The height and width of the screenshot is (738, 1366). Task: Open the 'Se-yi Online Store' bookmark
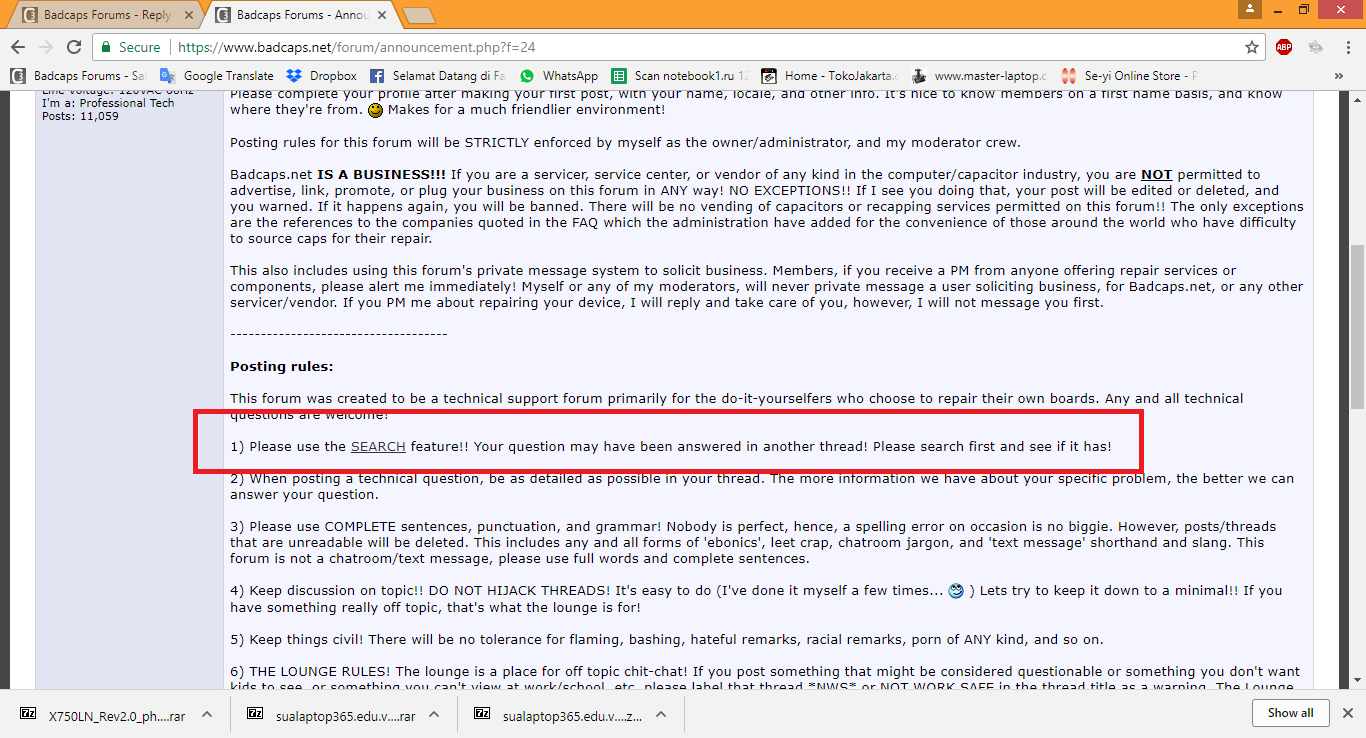pyautogui.click(x=1130, y=76)
